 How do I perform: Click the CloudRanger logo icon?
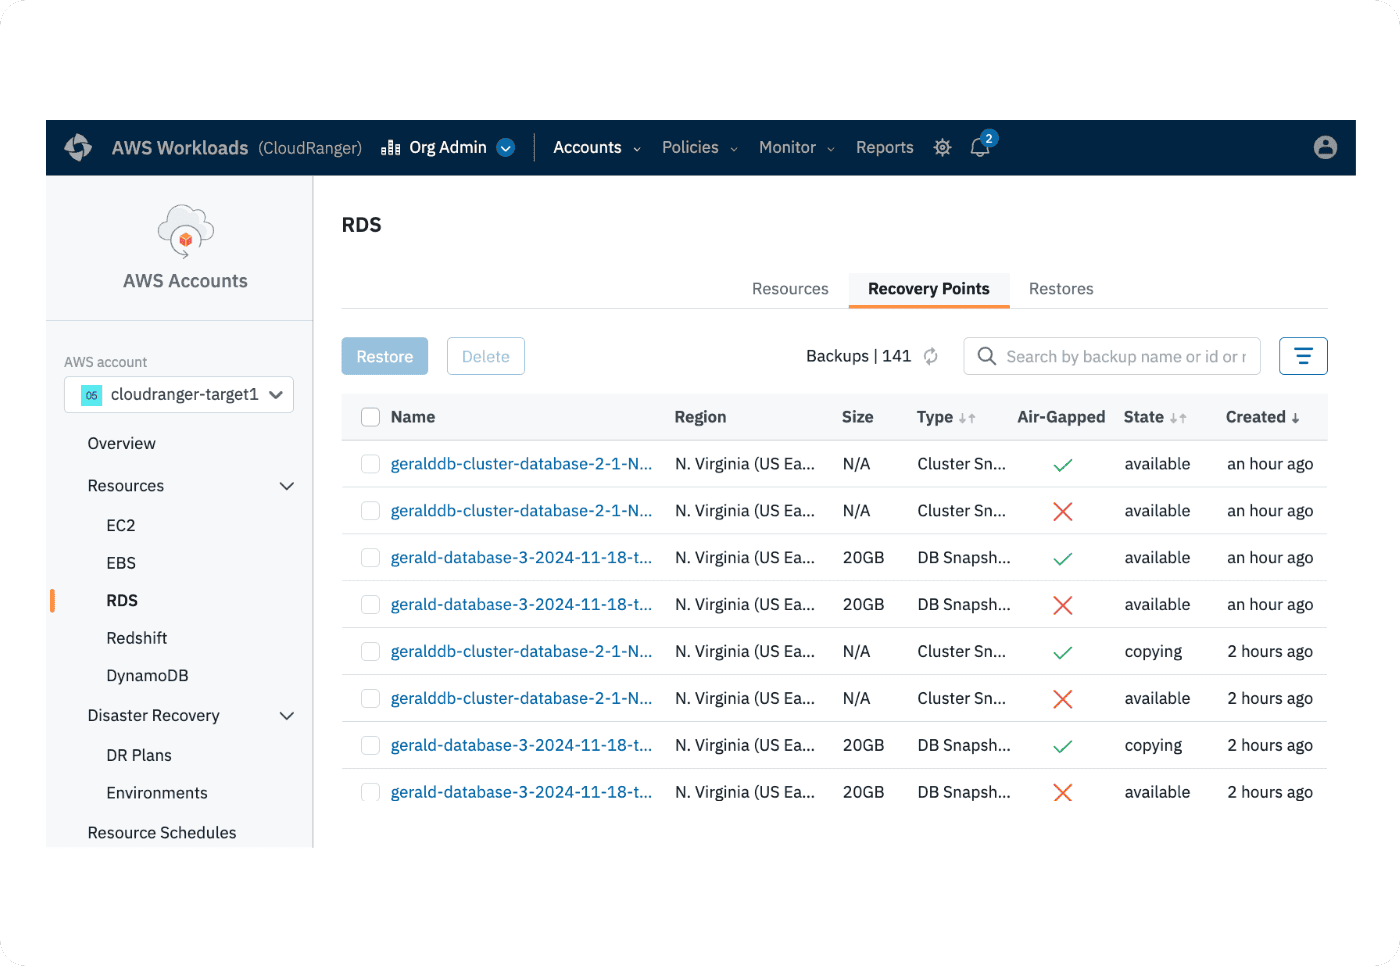click(x=78, y=148)
